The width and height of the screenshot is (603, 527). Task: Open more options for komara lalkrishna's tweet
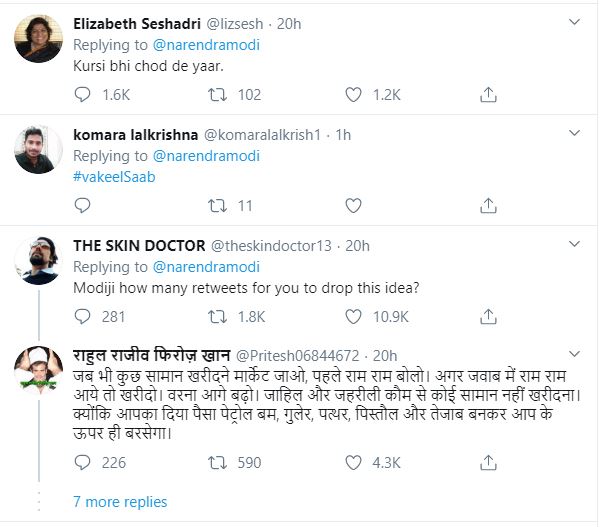[x=574, y=133]
